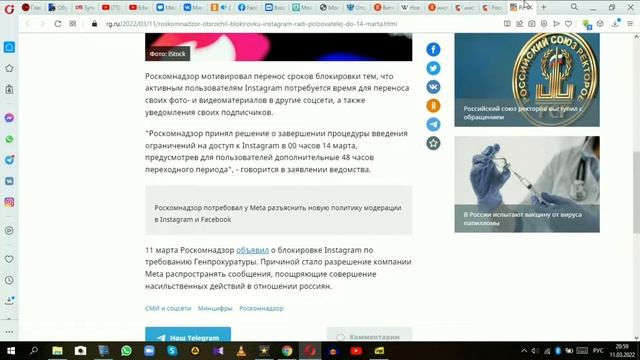Open papilloma virus vaccine article card
This screenshot has height=360, width=640.
click(x=527, y=184)
